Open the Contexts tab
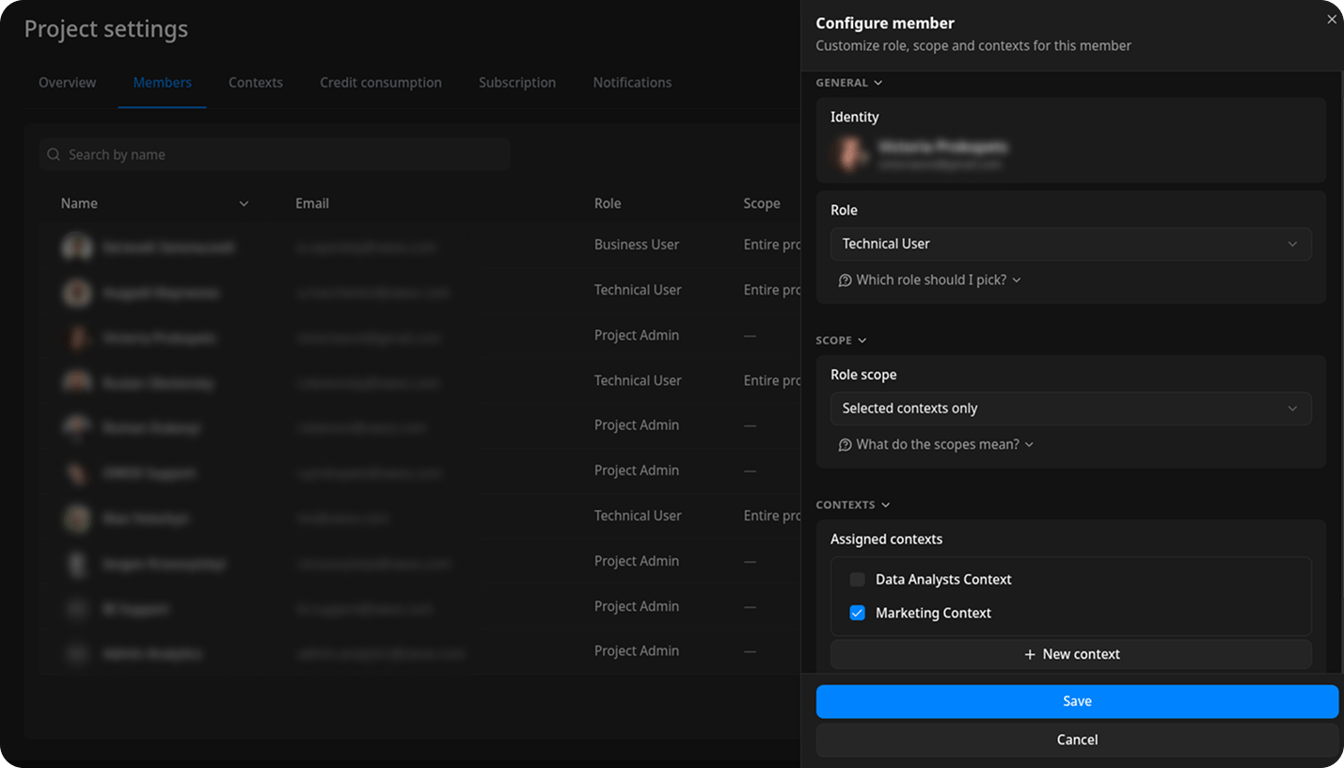The image size is (1344, 768). [x=256, y=83]
